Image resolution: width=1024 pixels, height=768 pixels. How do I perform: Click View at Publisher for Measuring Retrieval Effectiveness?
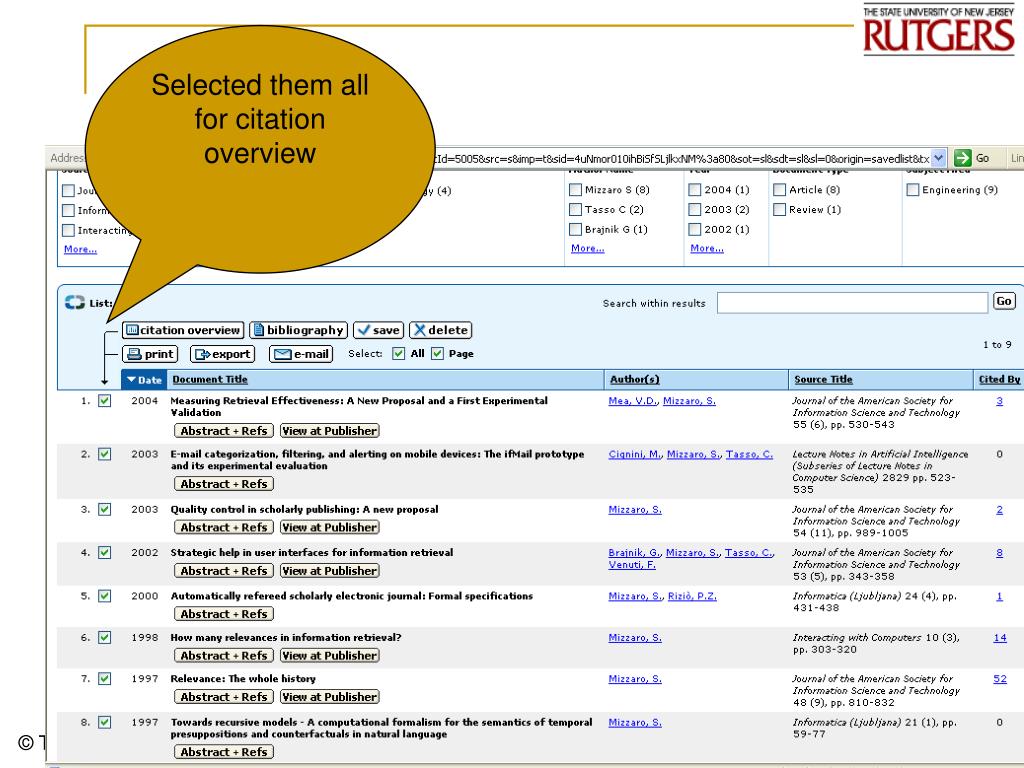tap(329, 431)
